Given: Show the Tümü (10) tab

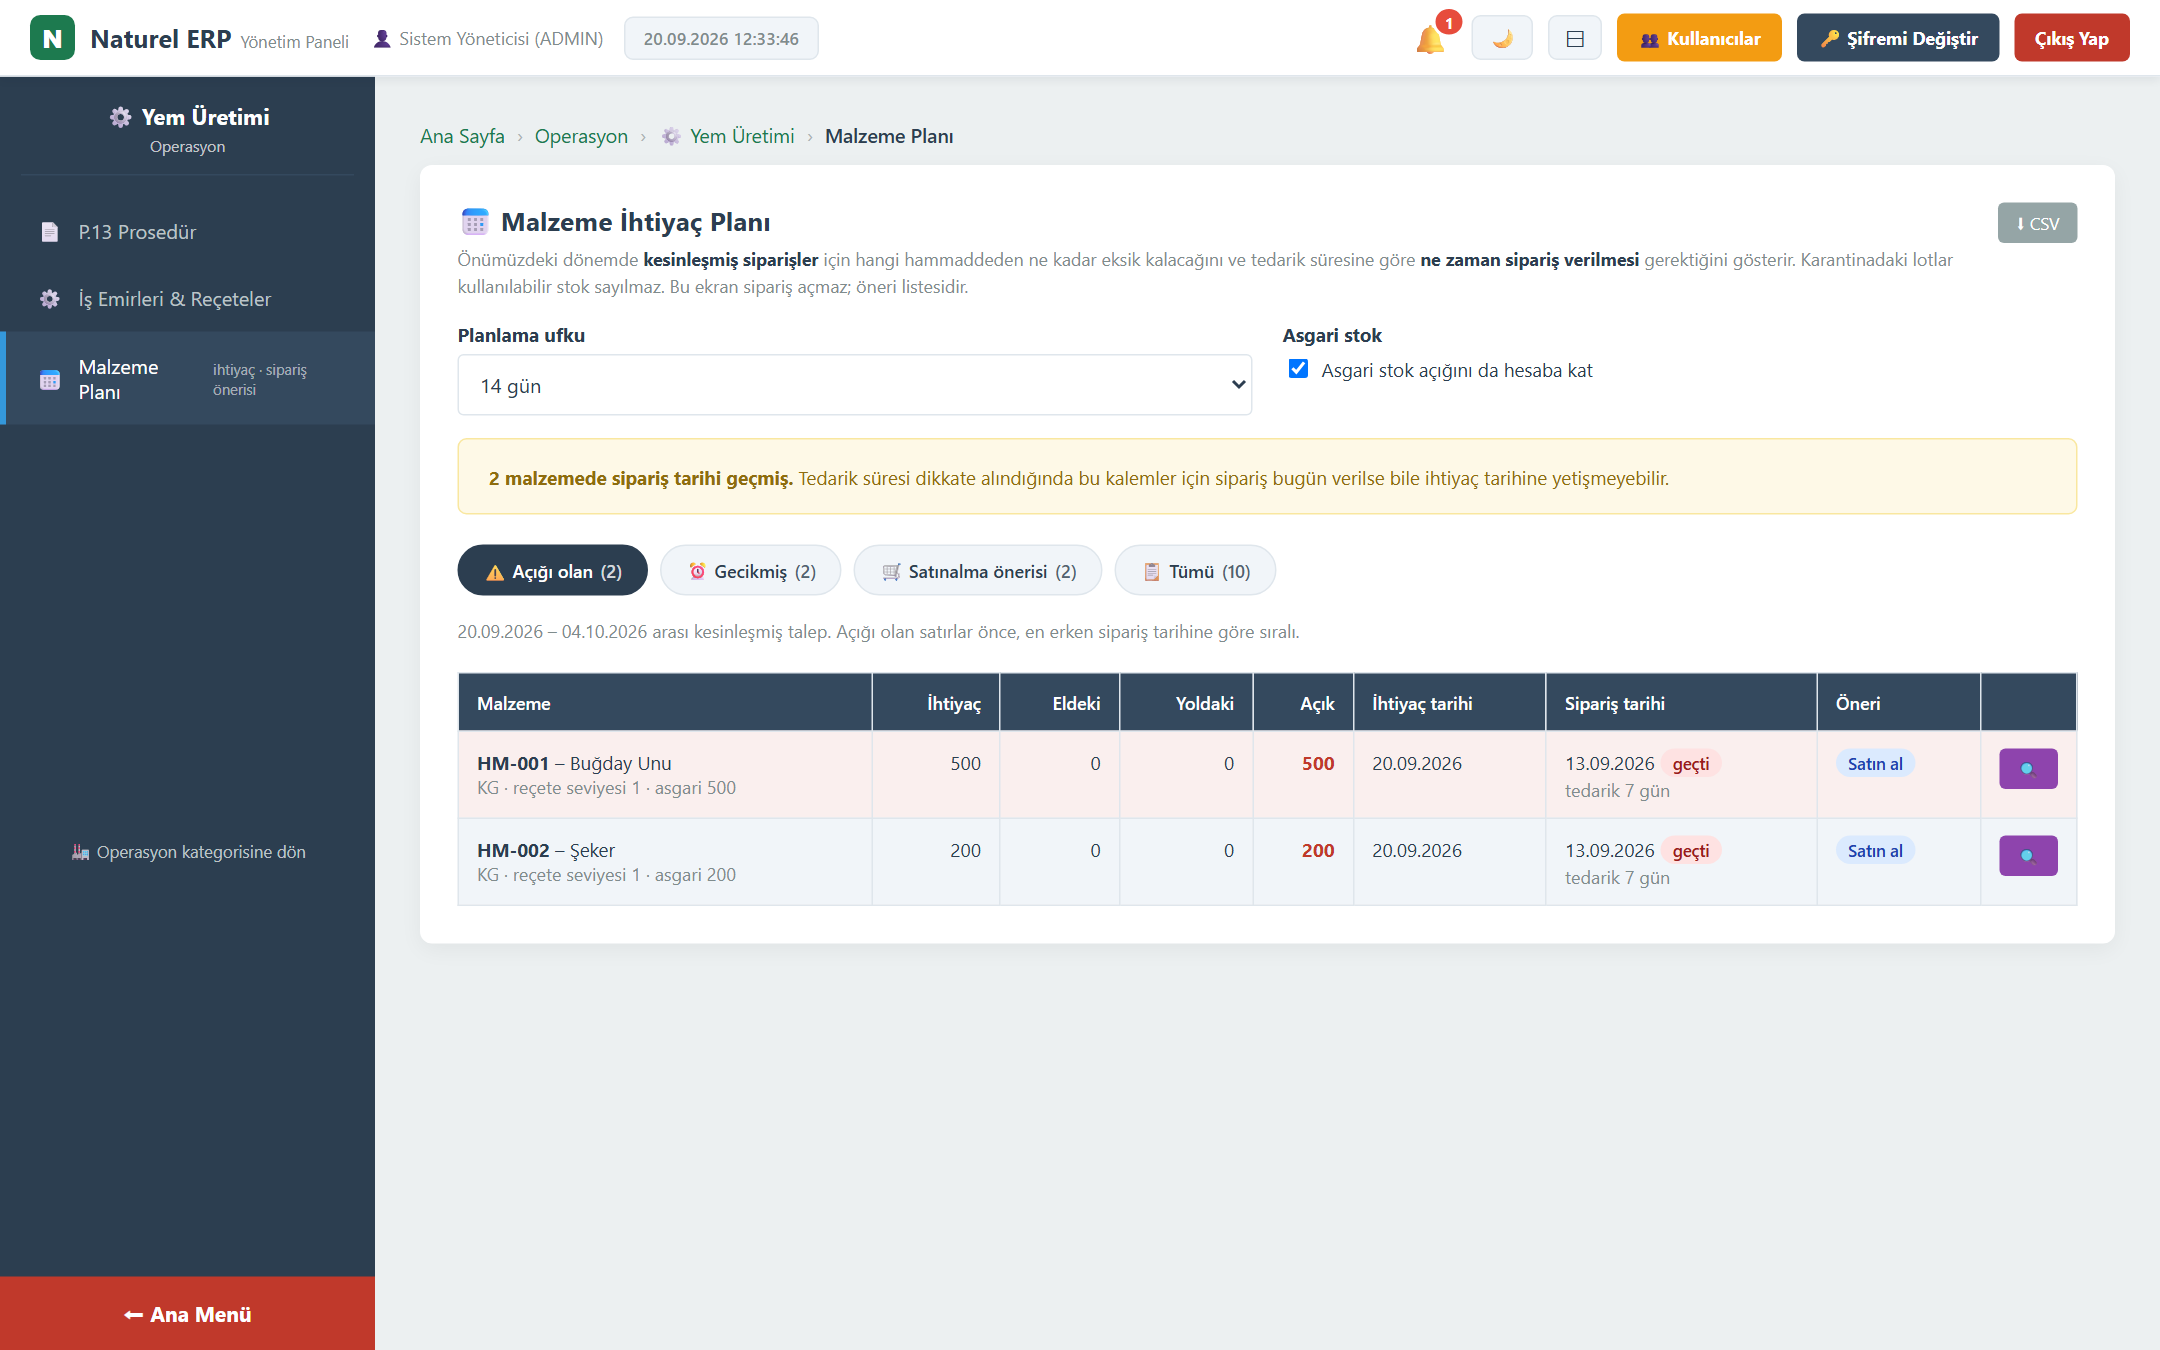Looking at the screenshot, I should pos(1196,571).
